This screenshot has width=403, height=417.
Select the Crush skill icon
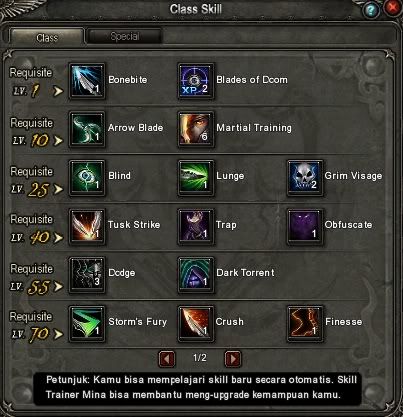pos(196,323)
